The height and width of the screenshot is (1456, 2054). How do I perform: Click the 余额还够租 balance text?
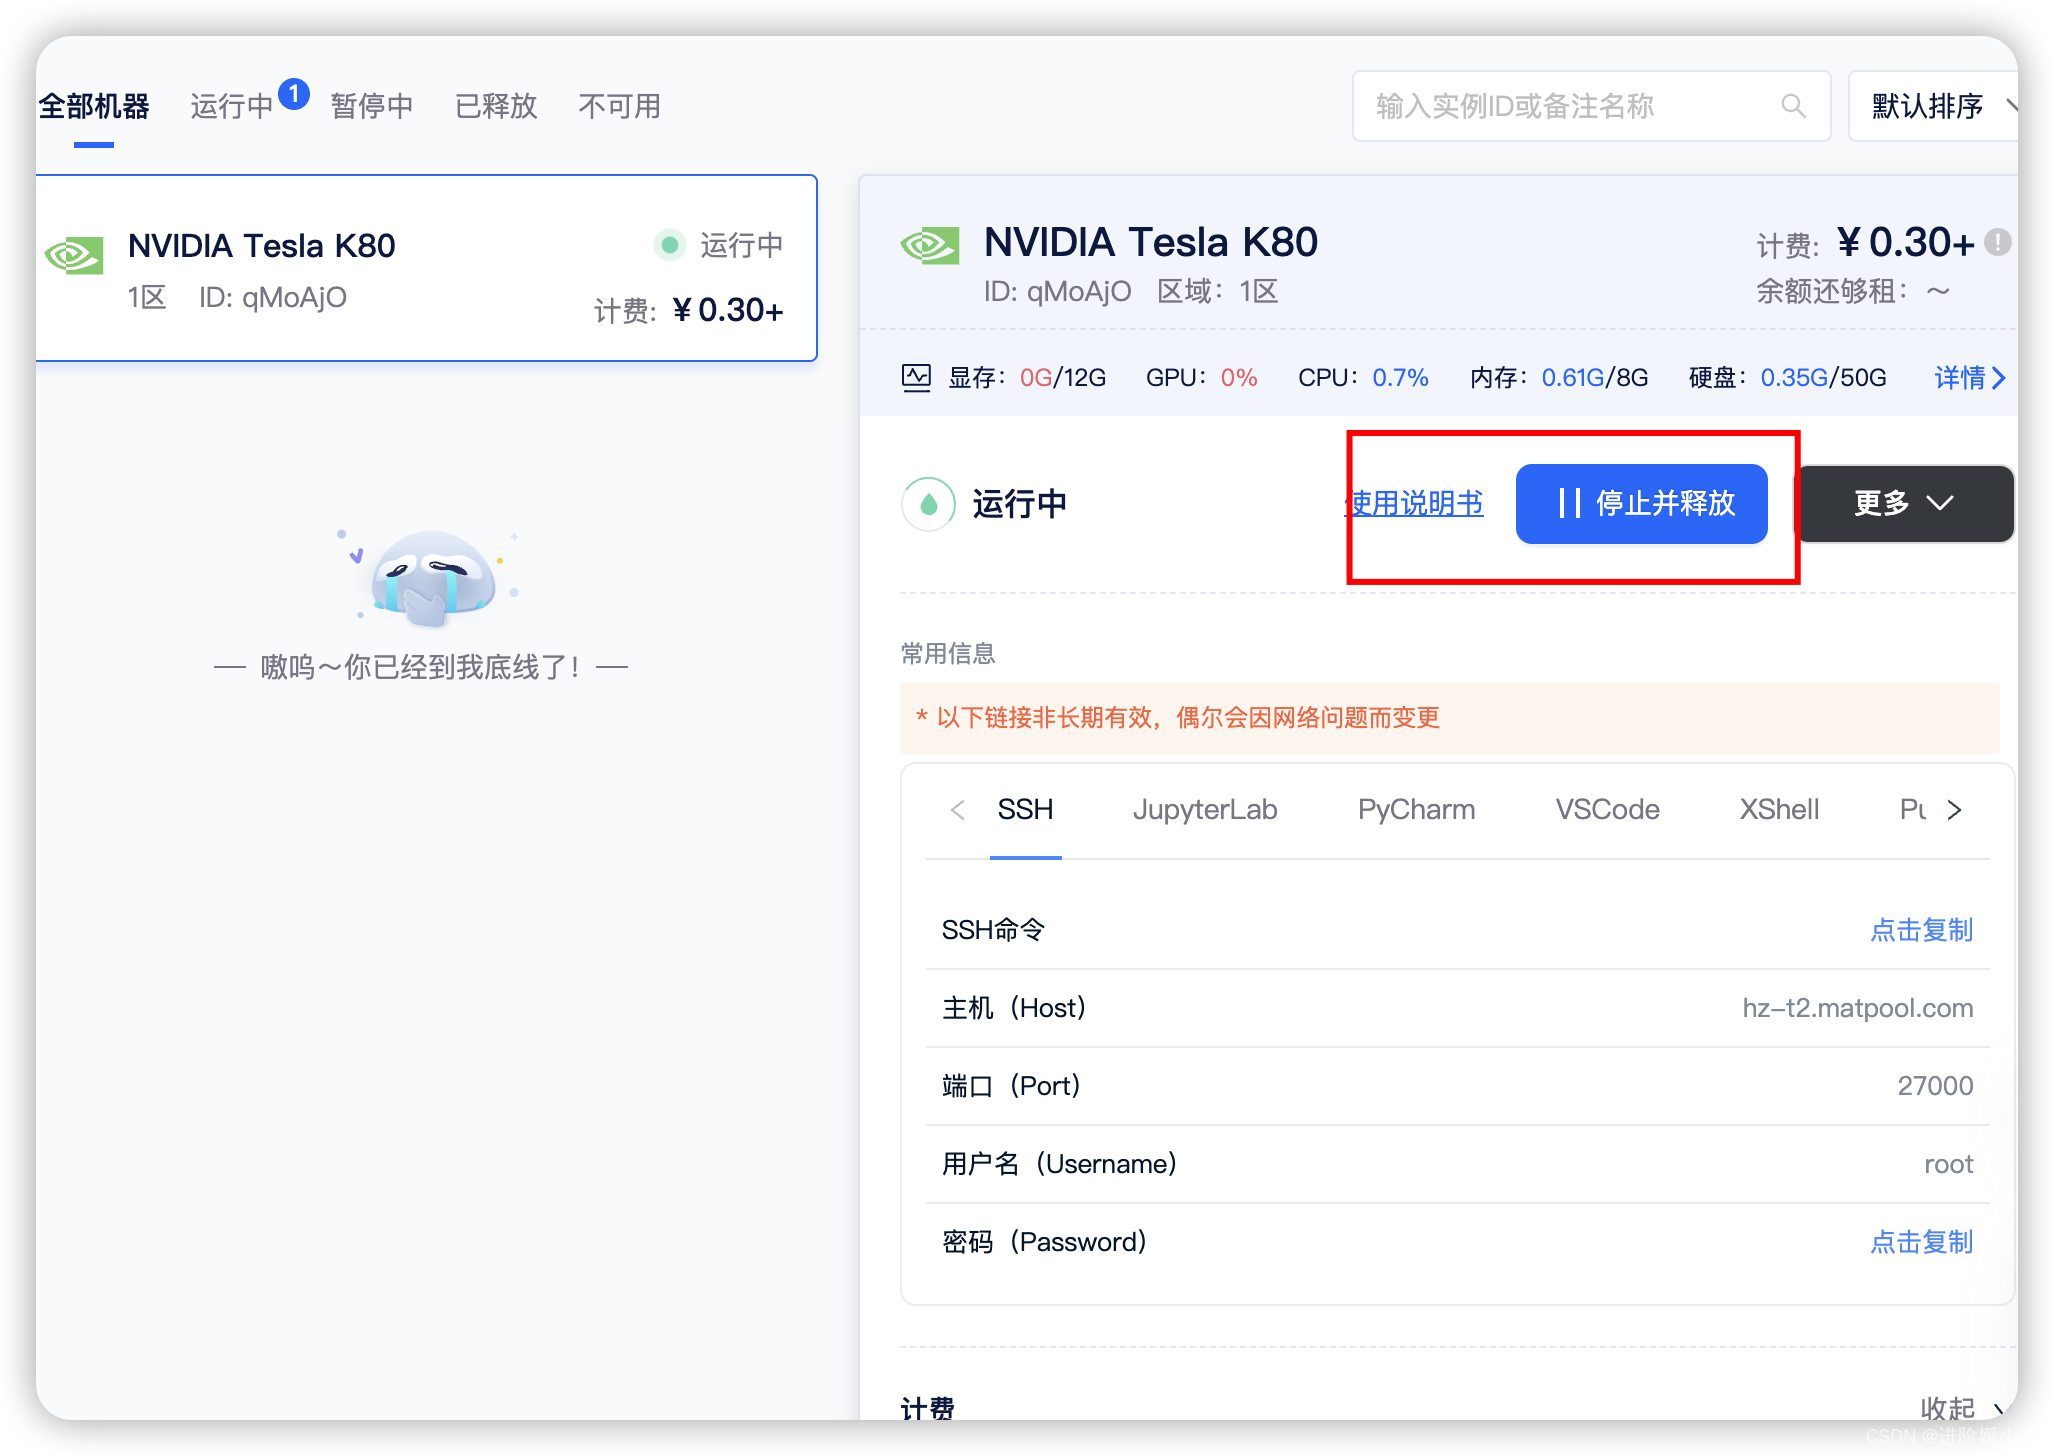point(1853,291)
